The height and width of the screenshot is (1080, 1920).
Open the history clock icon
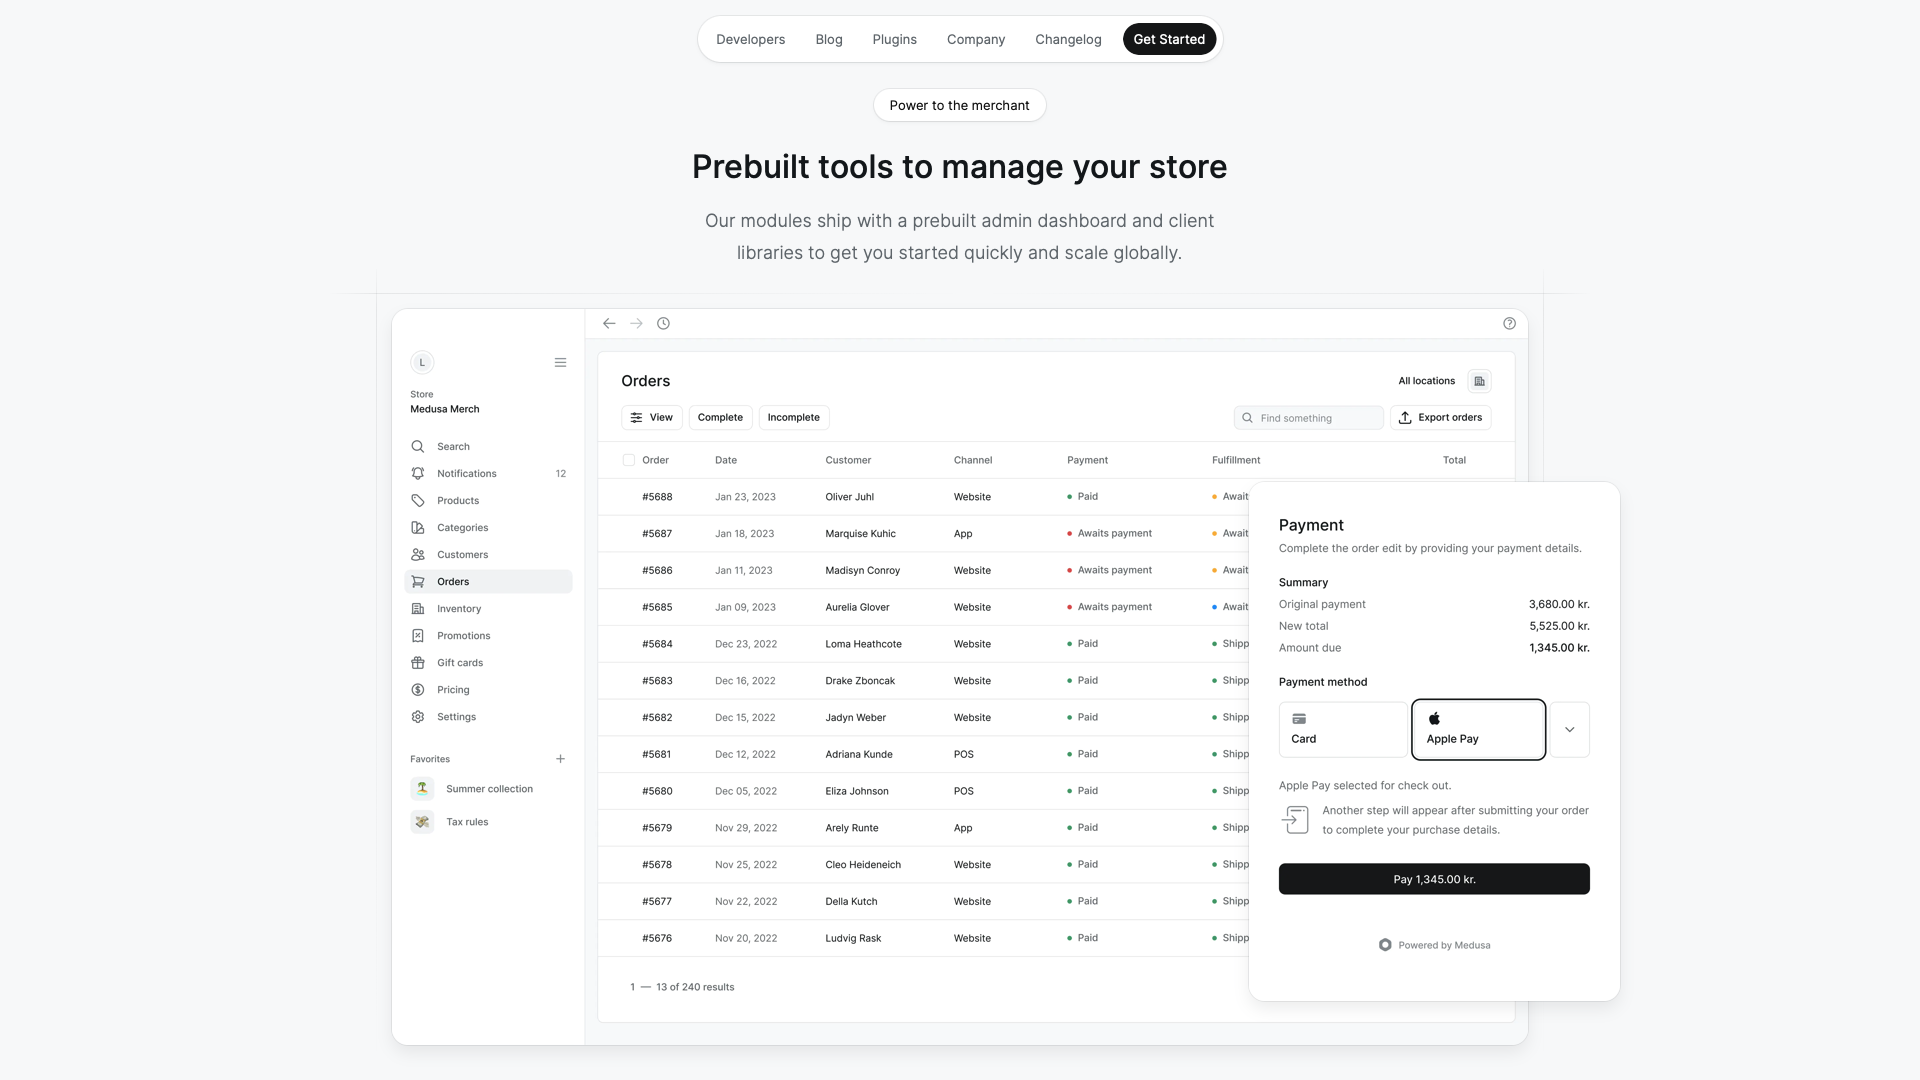[663, 323]
